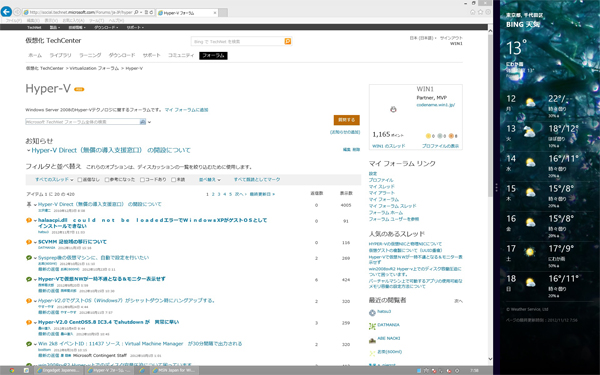Select the コミュニティ navigation tab
The width and height of the screenshot is (600, 375).
[181, 55]
